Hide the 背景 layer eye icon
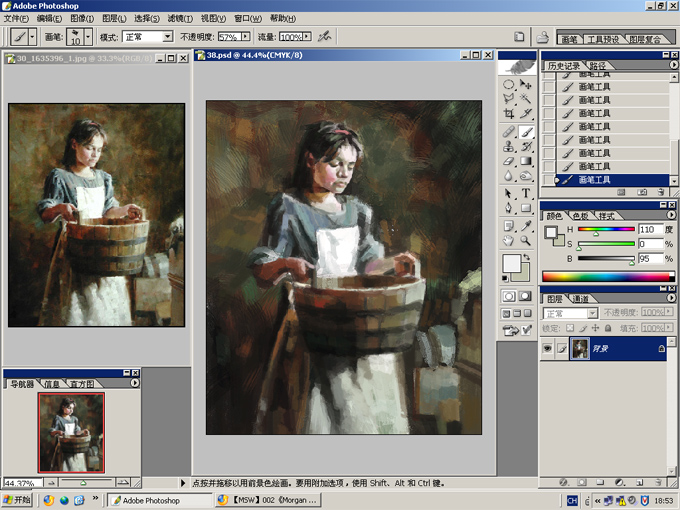Image resolution: width=680 pixels, height=510 pixels. click(548, 348)
